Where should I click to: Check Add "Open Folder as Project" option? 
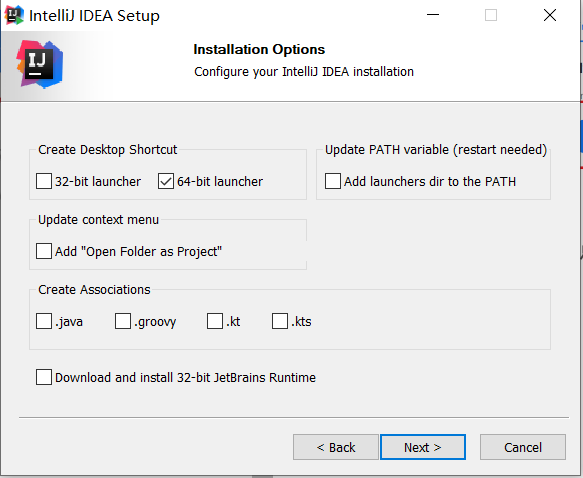(44, 251)
